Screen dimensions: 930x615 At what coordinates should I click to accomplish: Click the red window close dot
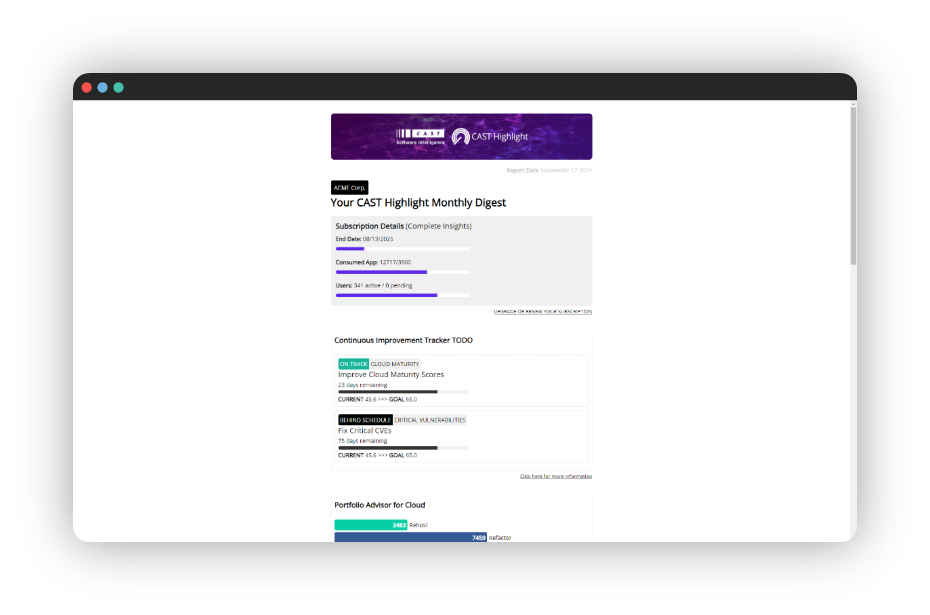(x=87, y=87)
